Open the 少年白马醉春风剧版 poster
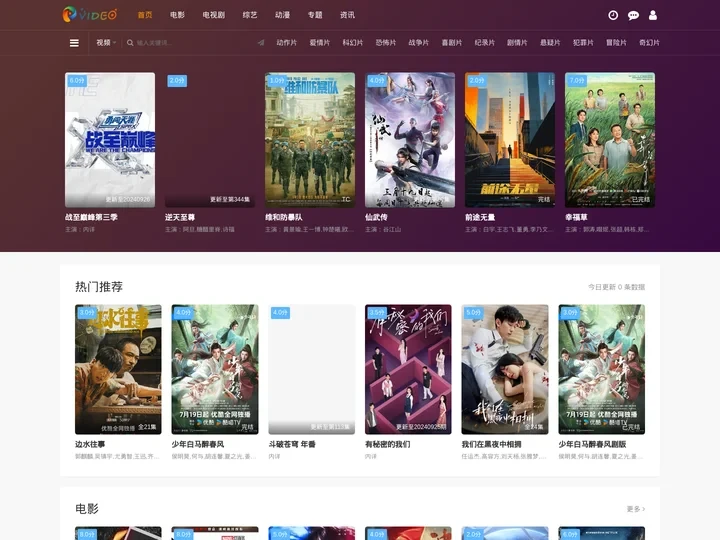This screenshot has width=720, height=540. point(602,369)
